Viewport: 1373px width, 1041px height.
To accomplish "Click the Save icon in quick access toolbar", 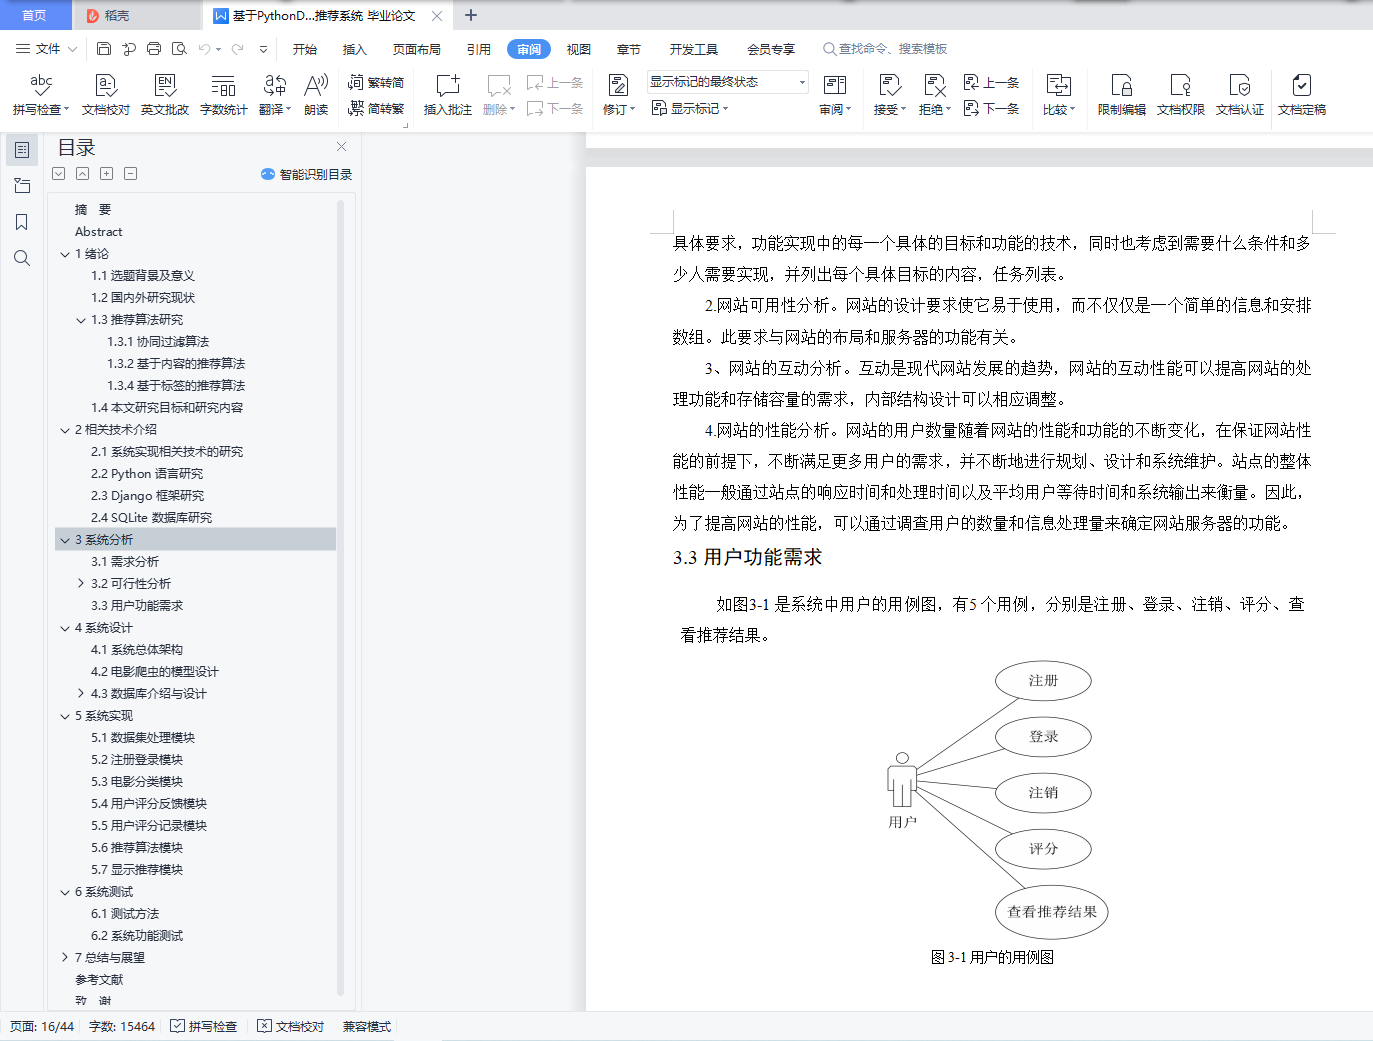I will point(104,48).
